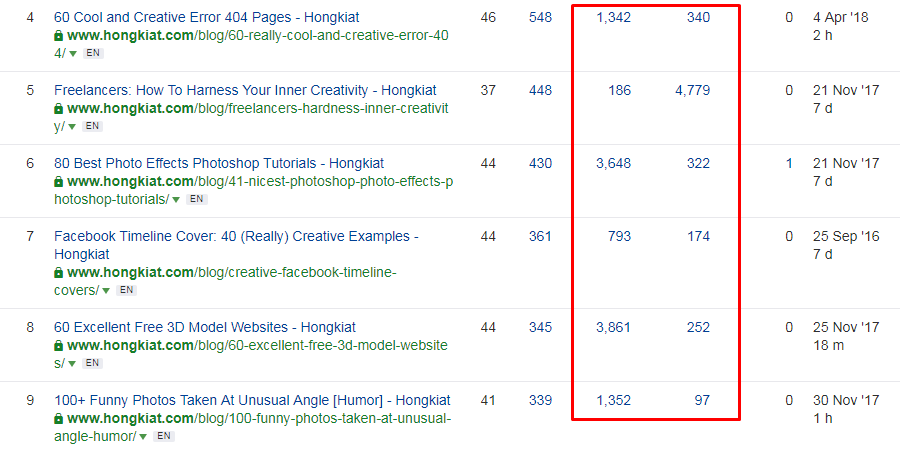Image resolution: width=900 pixels, height=453 pixels.
Task: Click the 41-nicest-photoshop-photo-effects URL
Action: (253, 190)
